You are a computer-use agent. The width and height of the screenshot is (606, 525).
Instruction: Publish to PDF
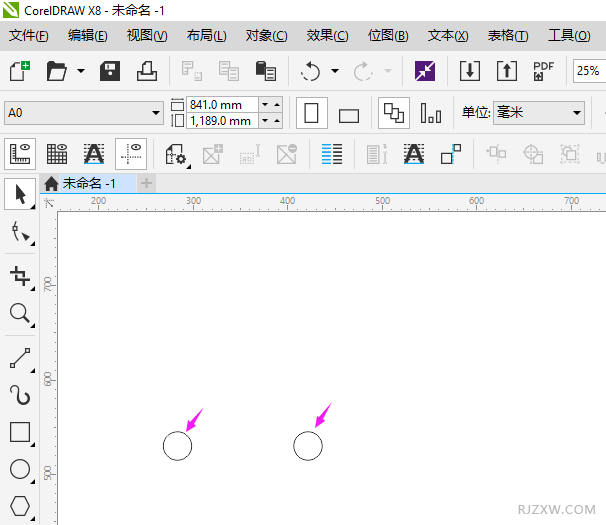pos(543,71)
